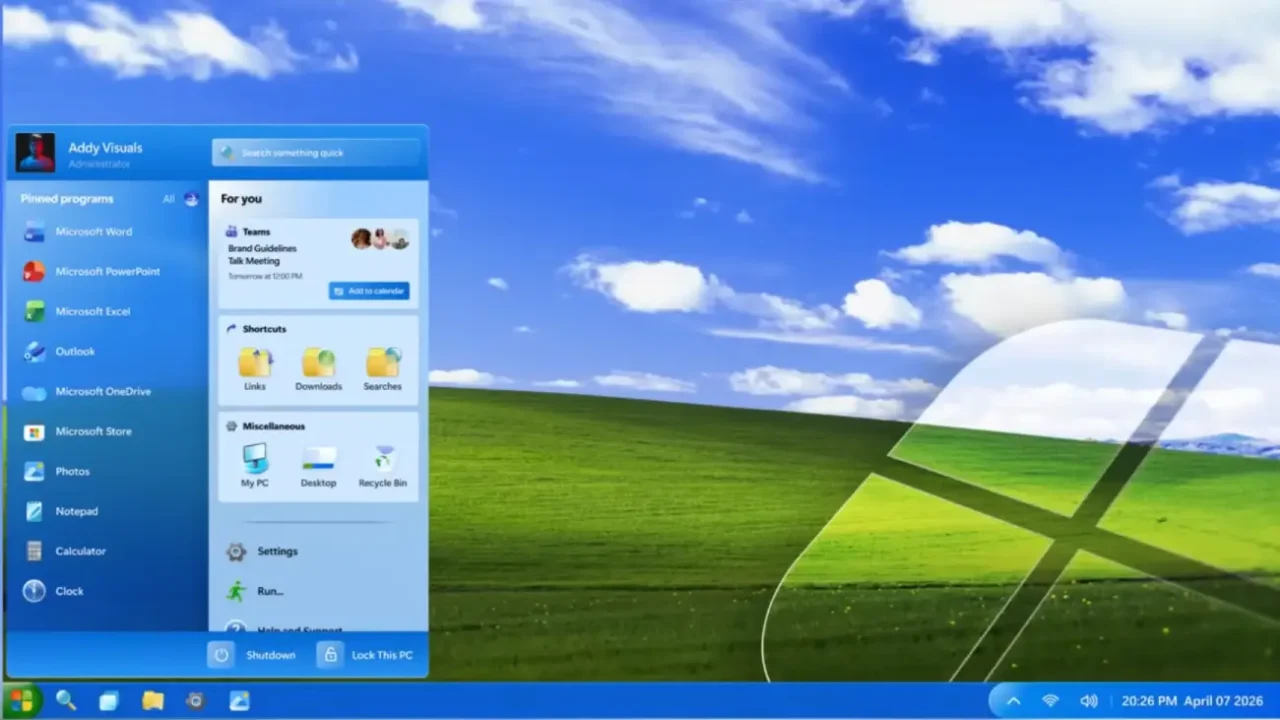Click the Search something quick field
This screenshot has height=720, width=1280.
click(x=317, y=152)
